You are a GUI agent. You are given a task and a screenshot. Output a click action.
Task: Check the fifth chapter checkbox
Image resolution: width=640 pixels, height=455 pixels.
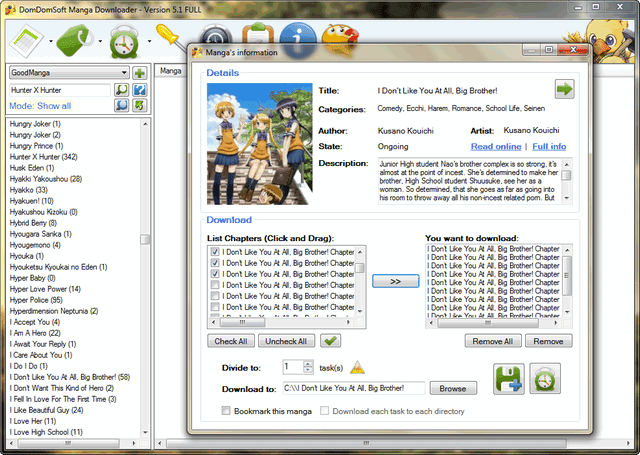pos(215,296)
